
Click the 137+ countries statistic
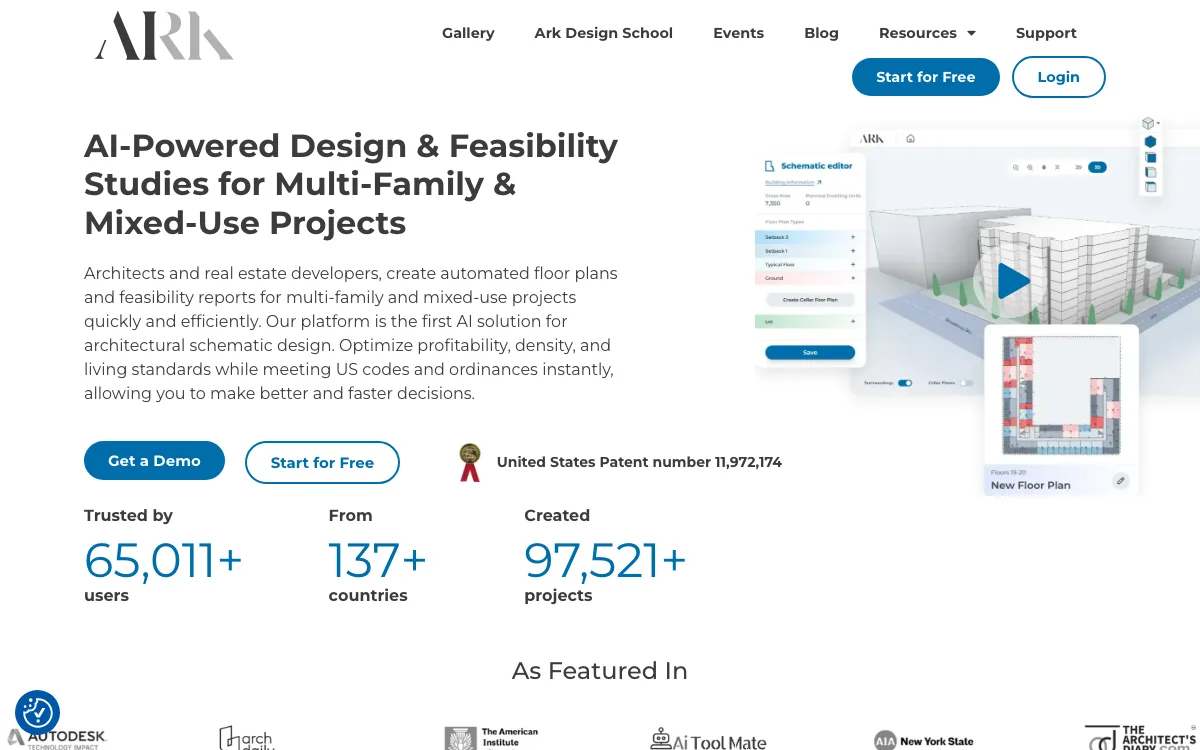378,560
